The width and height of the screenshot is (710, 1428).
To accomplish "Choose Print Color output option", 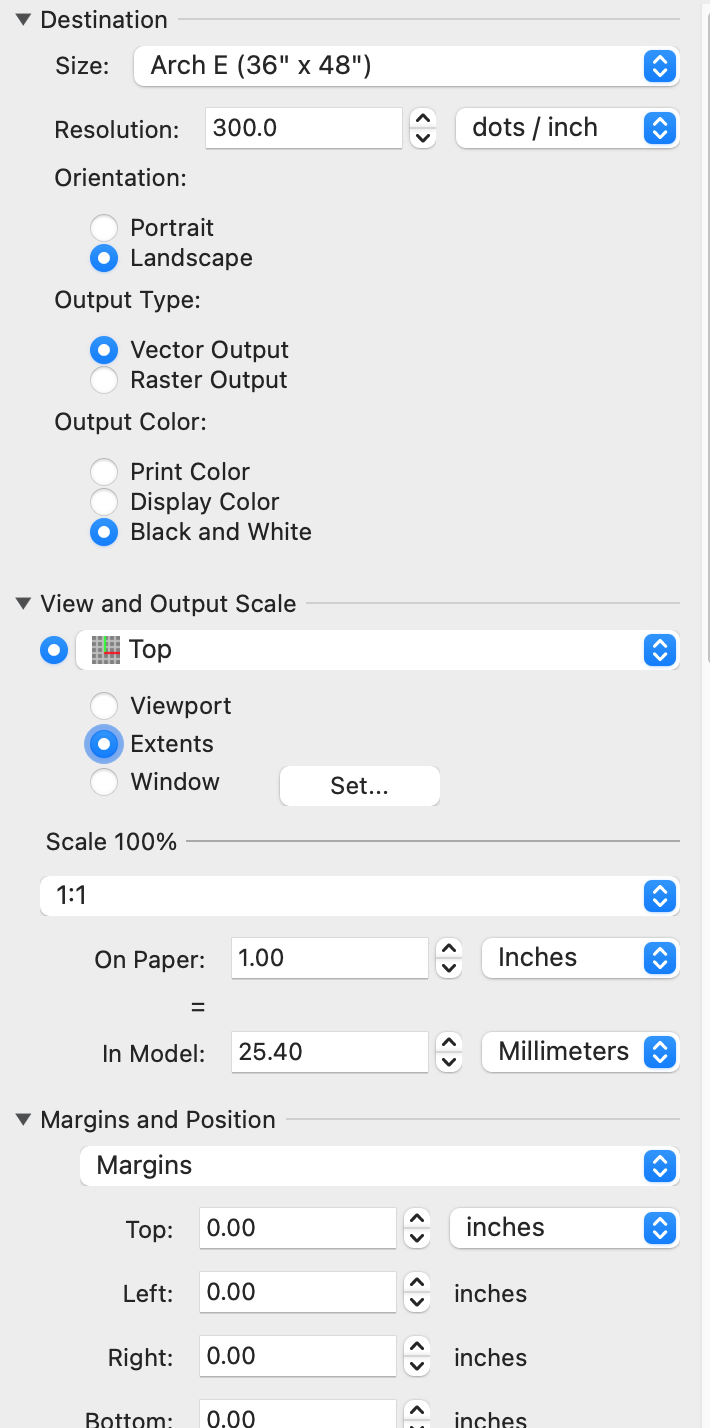I will pyautogui.click(x=104, y=472).
